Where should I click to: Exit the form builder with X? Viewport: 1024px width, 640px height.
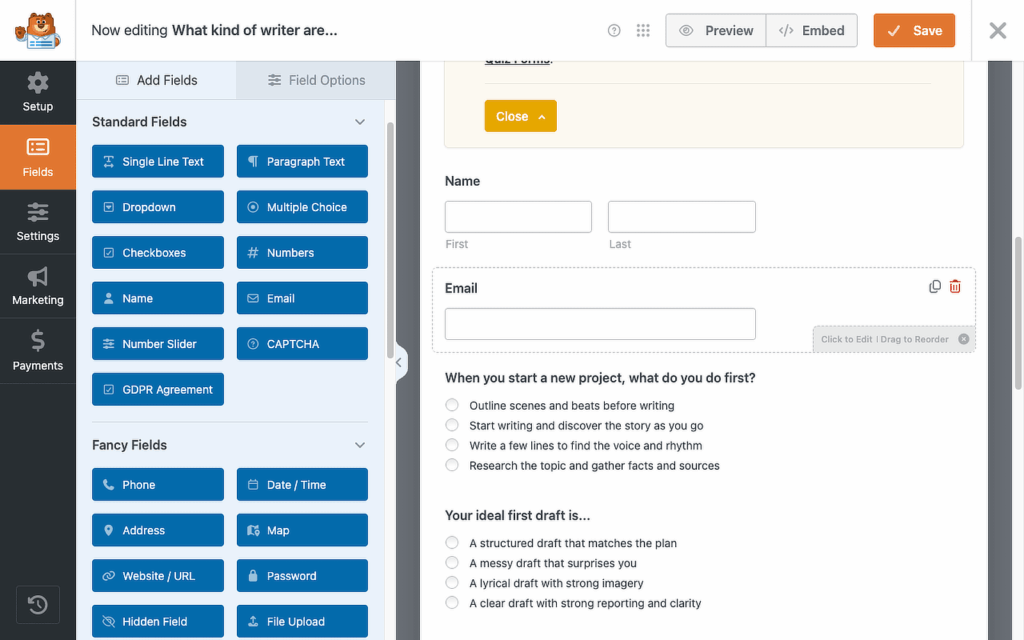[x=997, y=30]
